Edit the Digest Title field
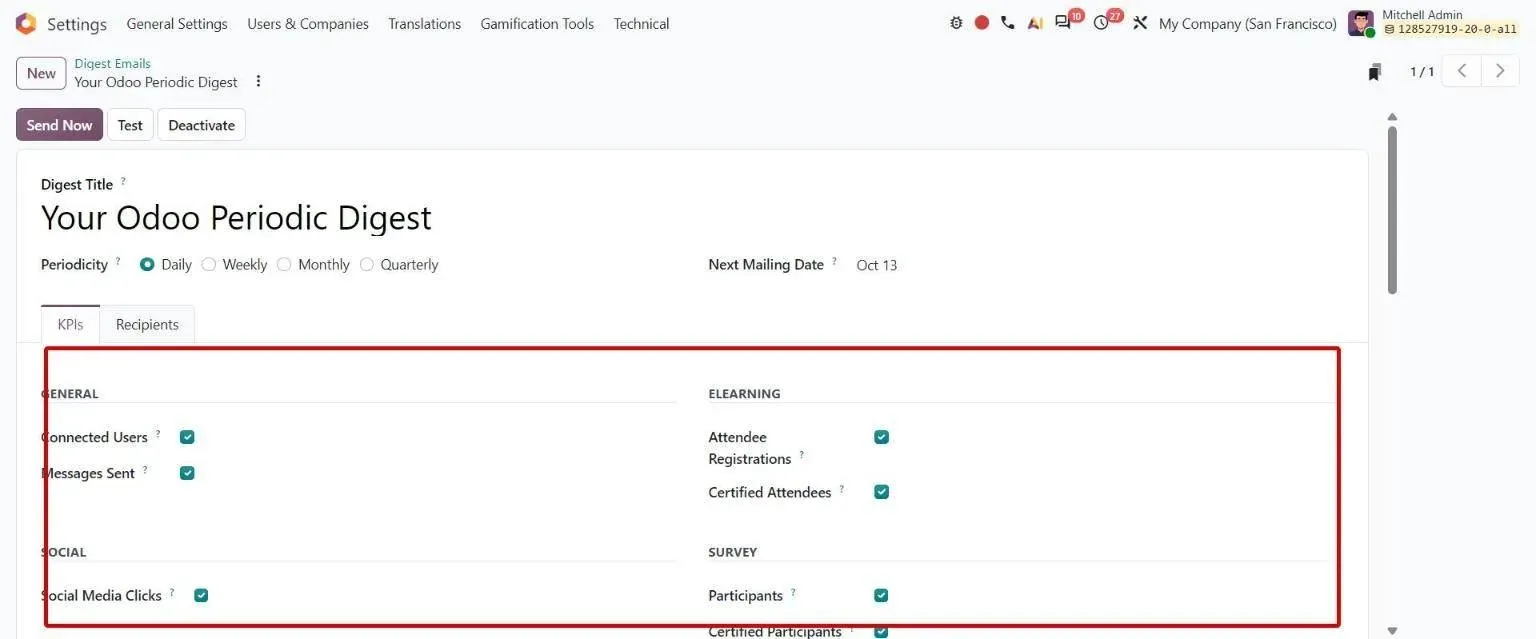 pos(237,218)
